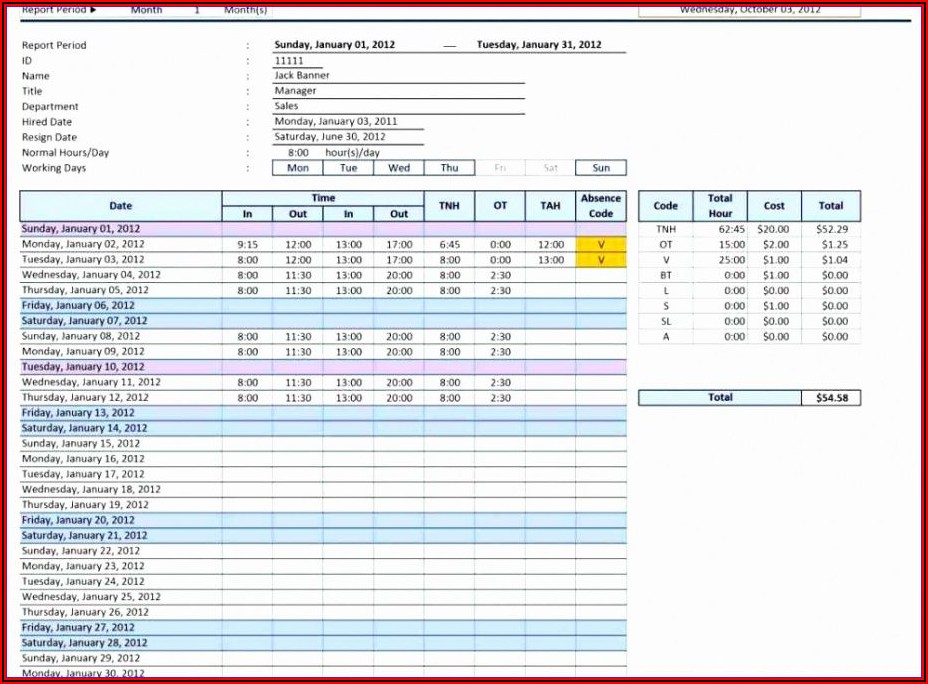Enable the greyed-out Sat working day
This screenshot has height=684, width=928.
pyautogui.click(x=551, y=168)
